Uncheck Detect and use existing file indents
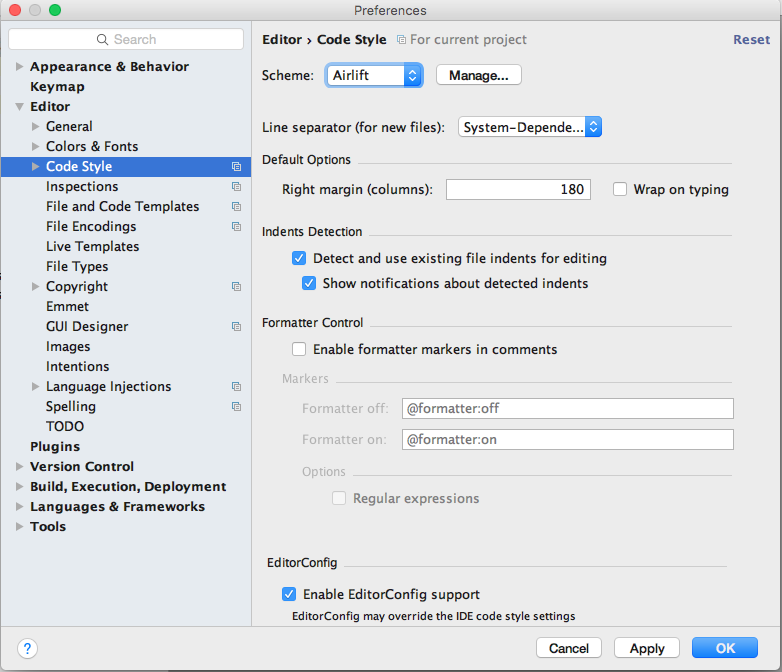Viewport: 782px width, 672px height. click(x=299, y=258)
